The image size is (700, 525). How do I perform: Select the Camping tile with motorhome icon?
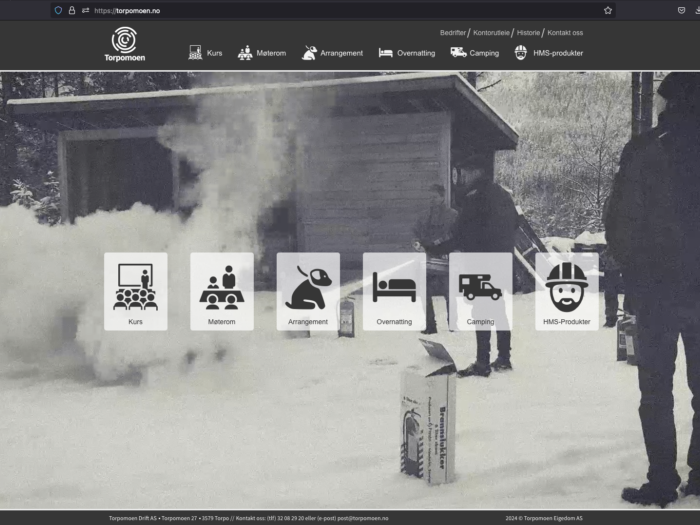pyautogui.click(x=480, y=292)
